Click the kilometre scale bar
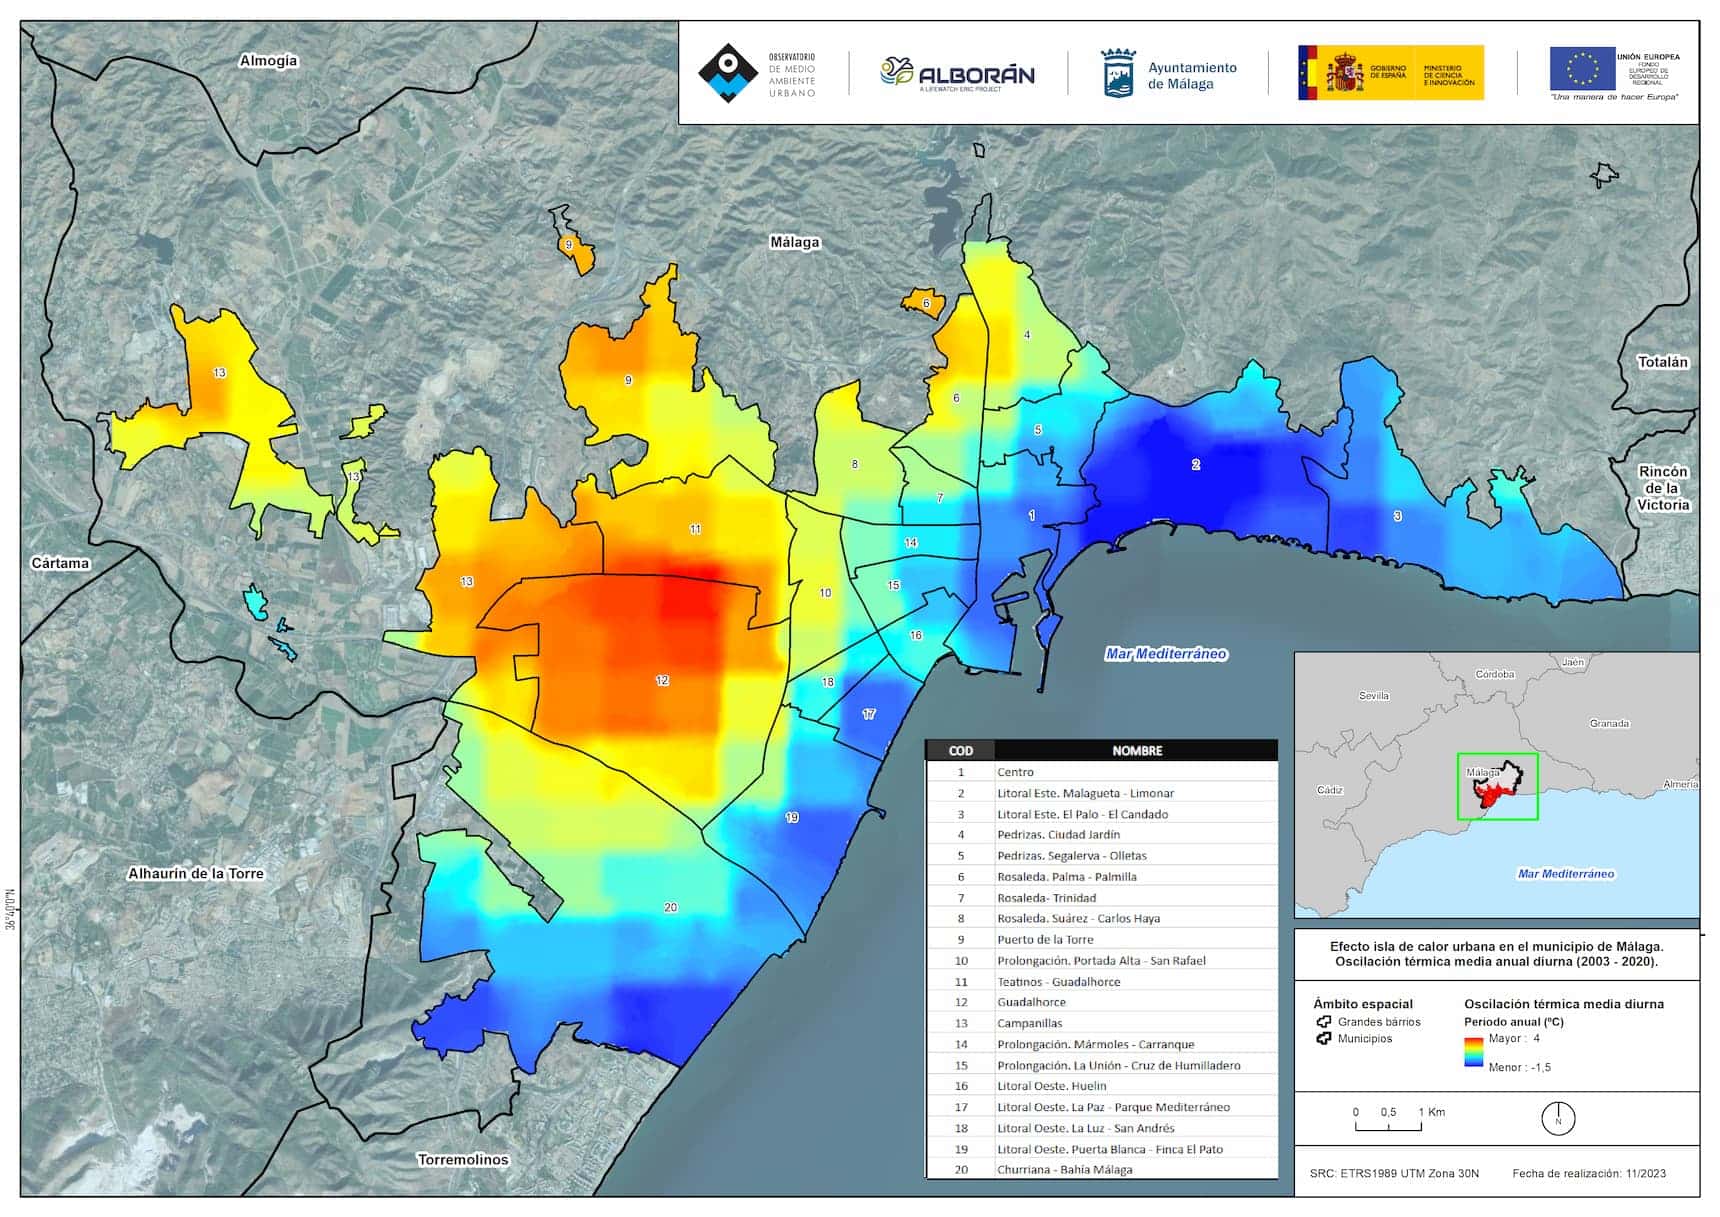This screenshot has height=1217, width=1720. (1388, 1126)
